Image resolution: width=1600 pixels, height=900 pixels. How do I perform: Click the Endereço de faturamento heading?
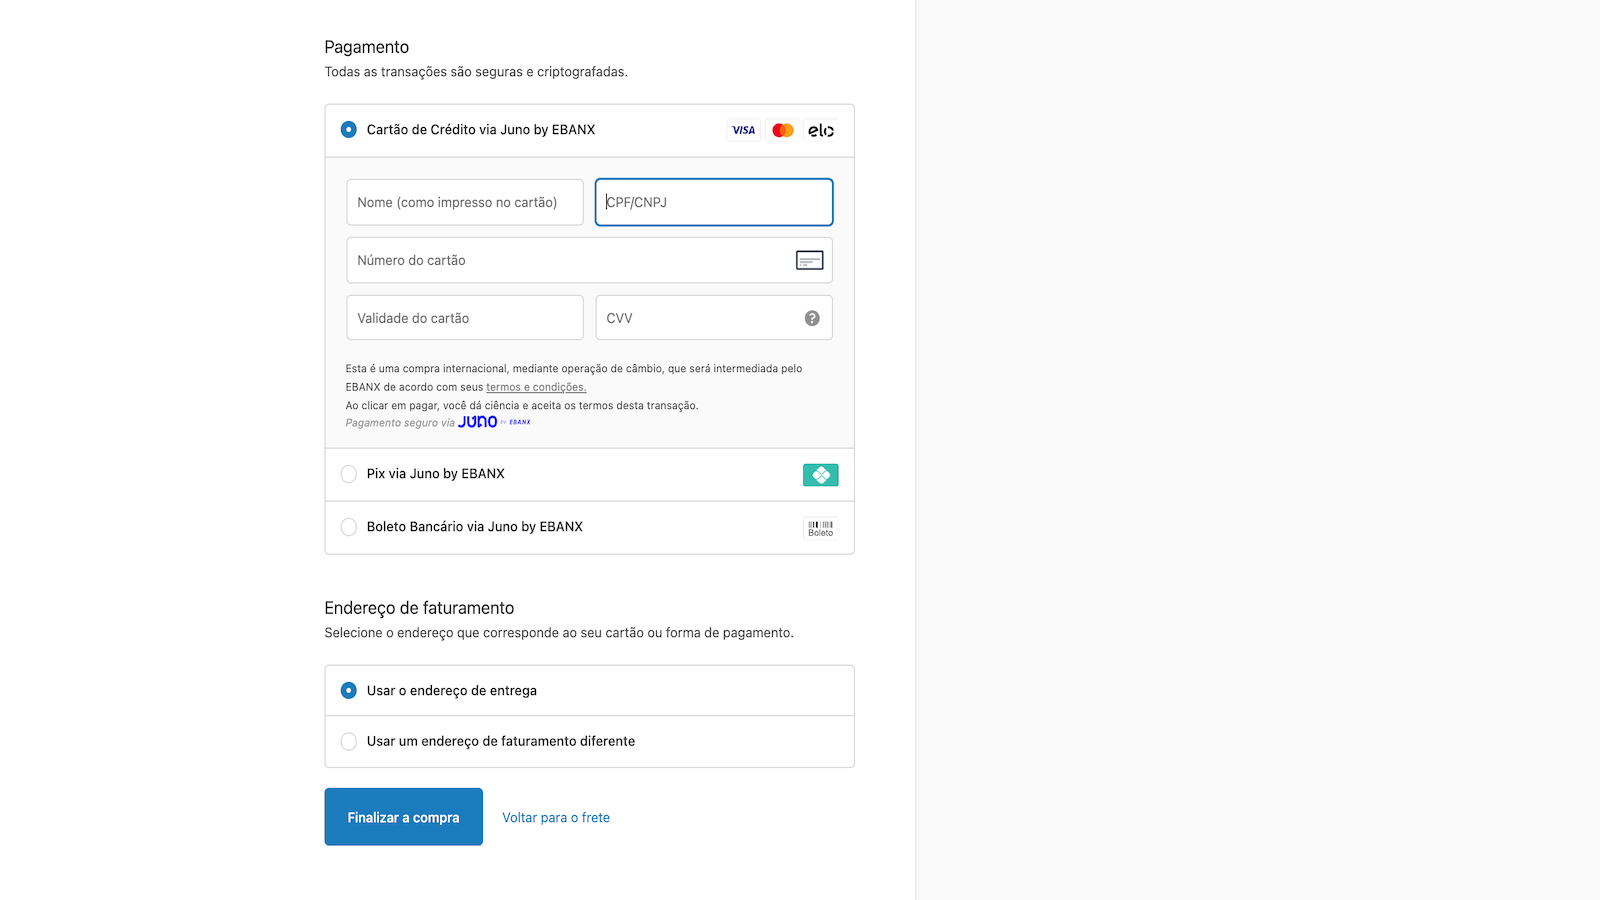[x=419, y=608]
